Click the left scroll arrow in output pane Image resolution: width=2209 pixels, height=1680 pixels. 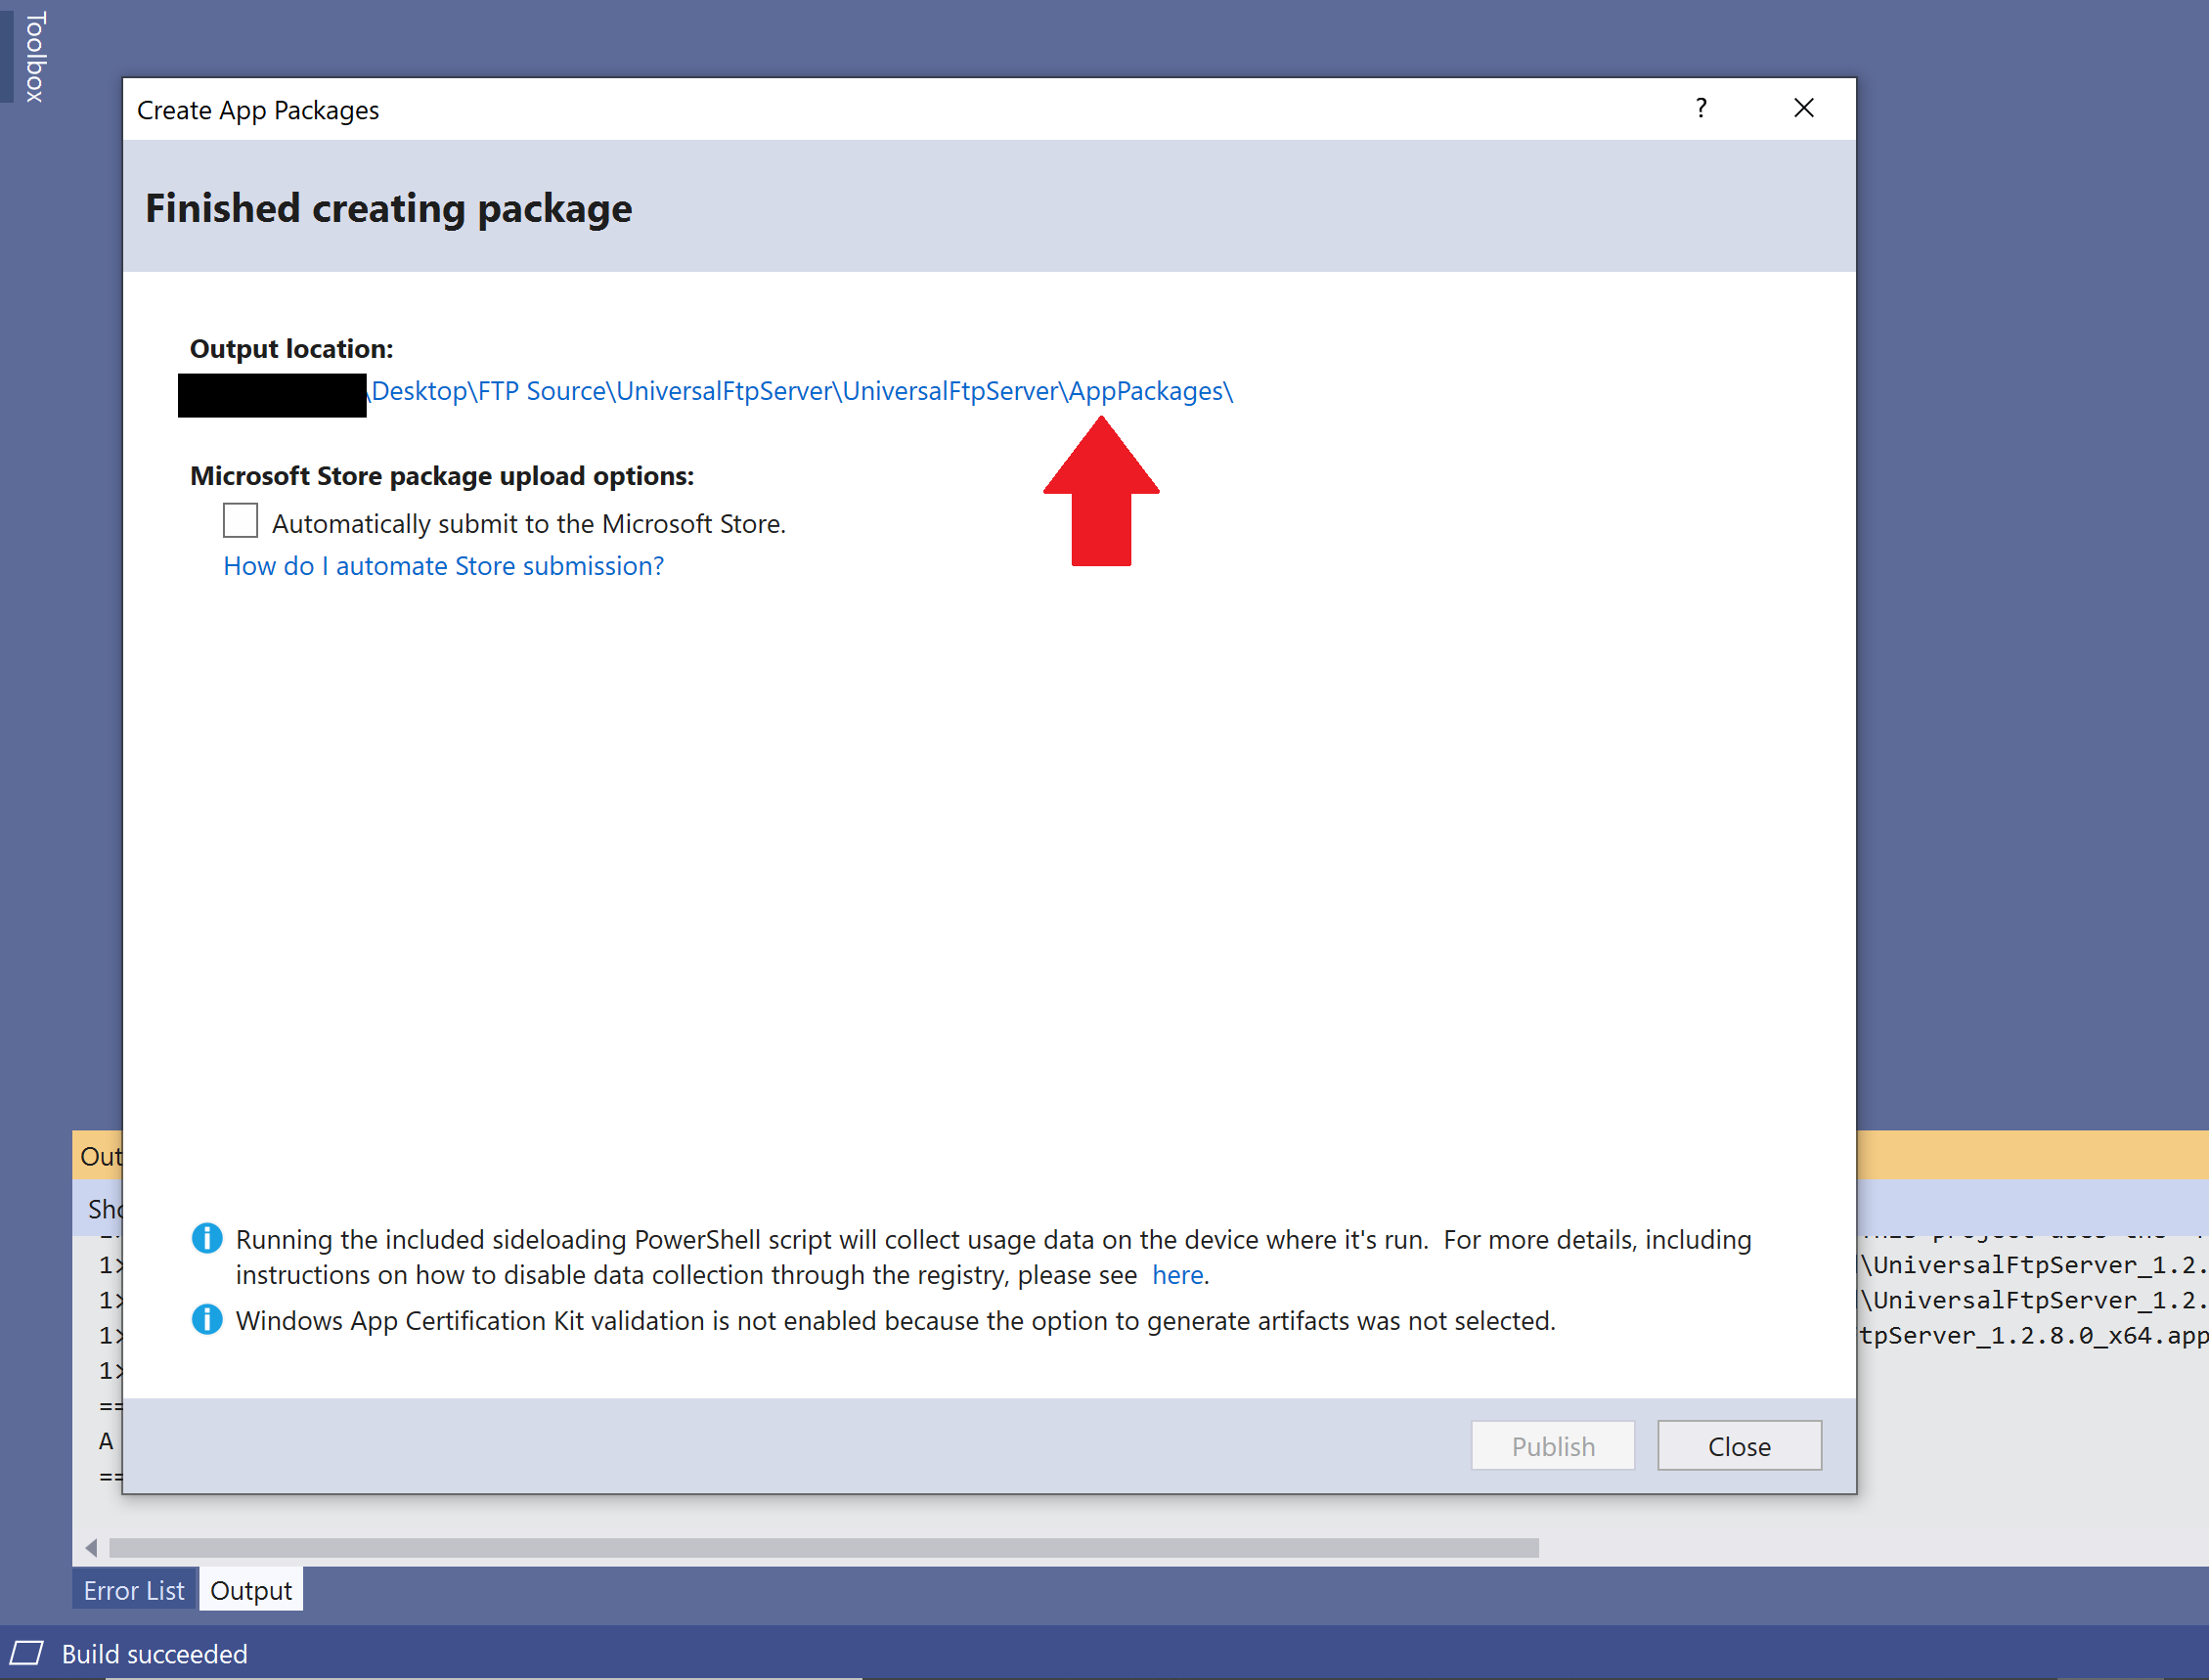(x=91, y=1548)
